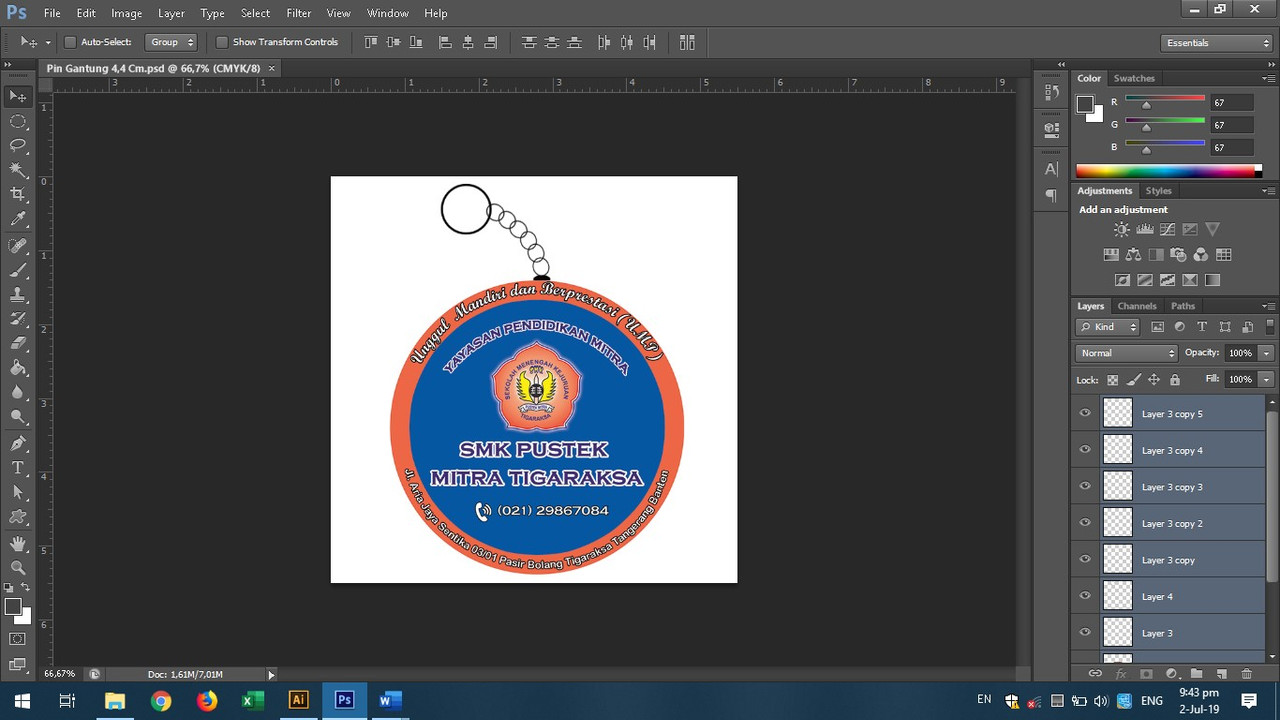Open the Color panel options menu
1280x720 pixels.
tap(1268, 78)
